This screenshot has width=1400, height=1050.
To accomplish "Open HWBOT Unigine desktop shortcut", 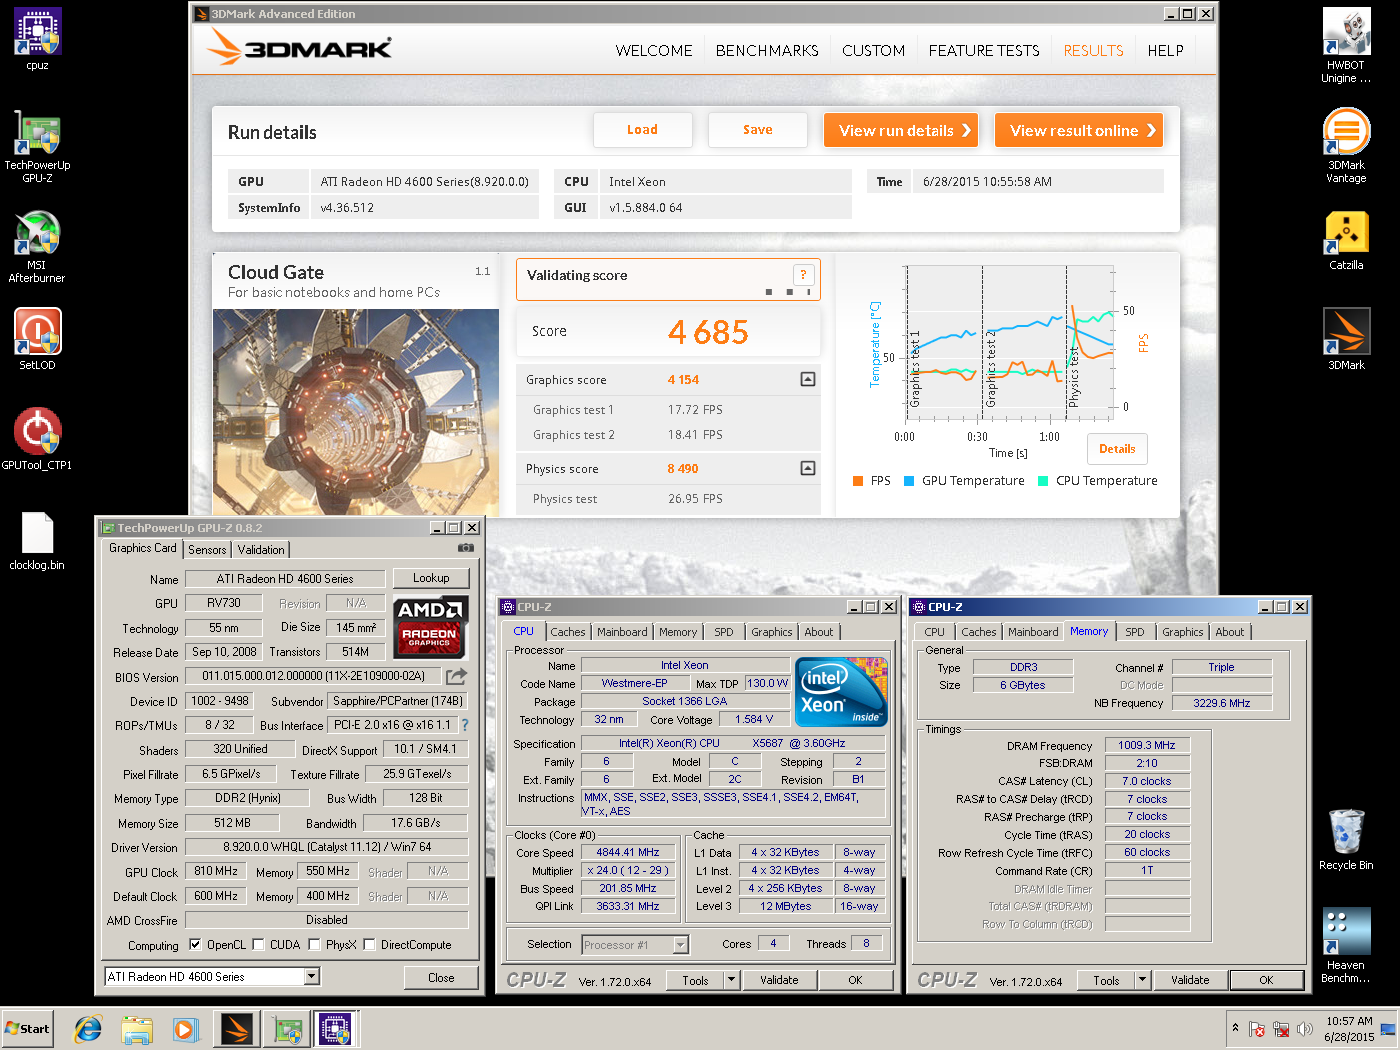I will pyautogui.click(x=1346, y=46).
